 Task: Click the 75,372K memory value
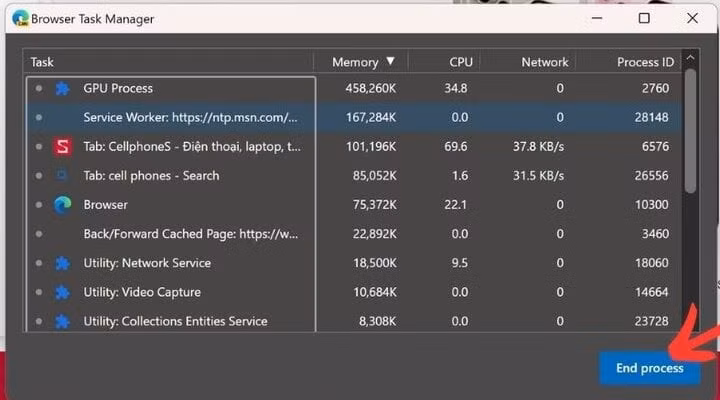pyautogui.click(x=374, y=205)
